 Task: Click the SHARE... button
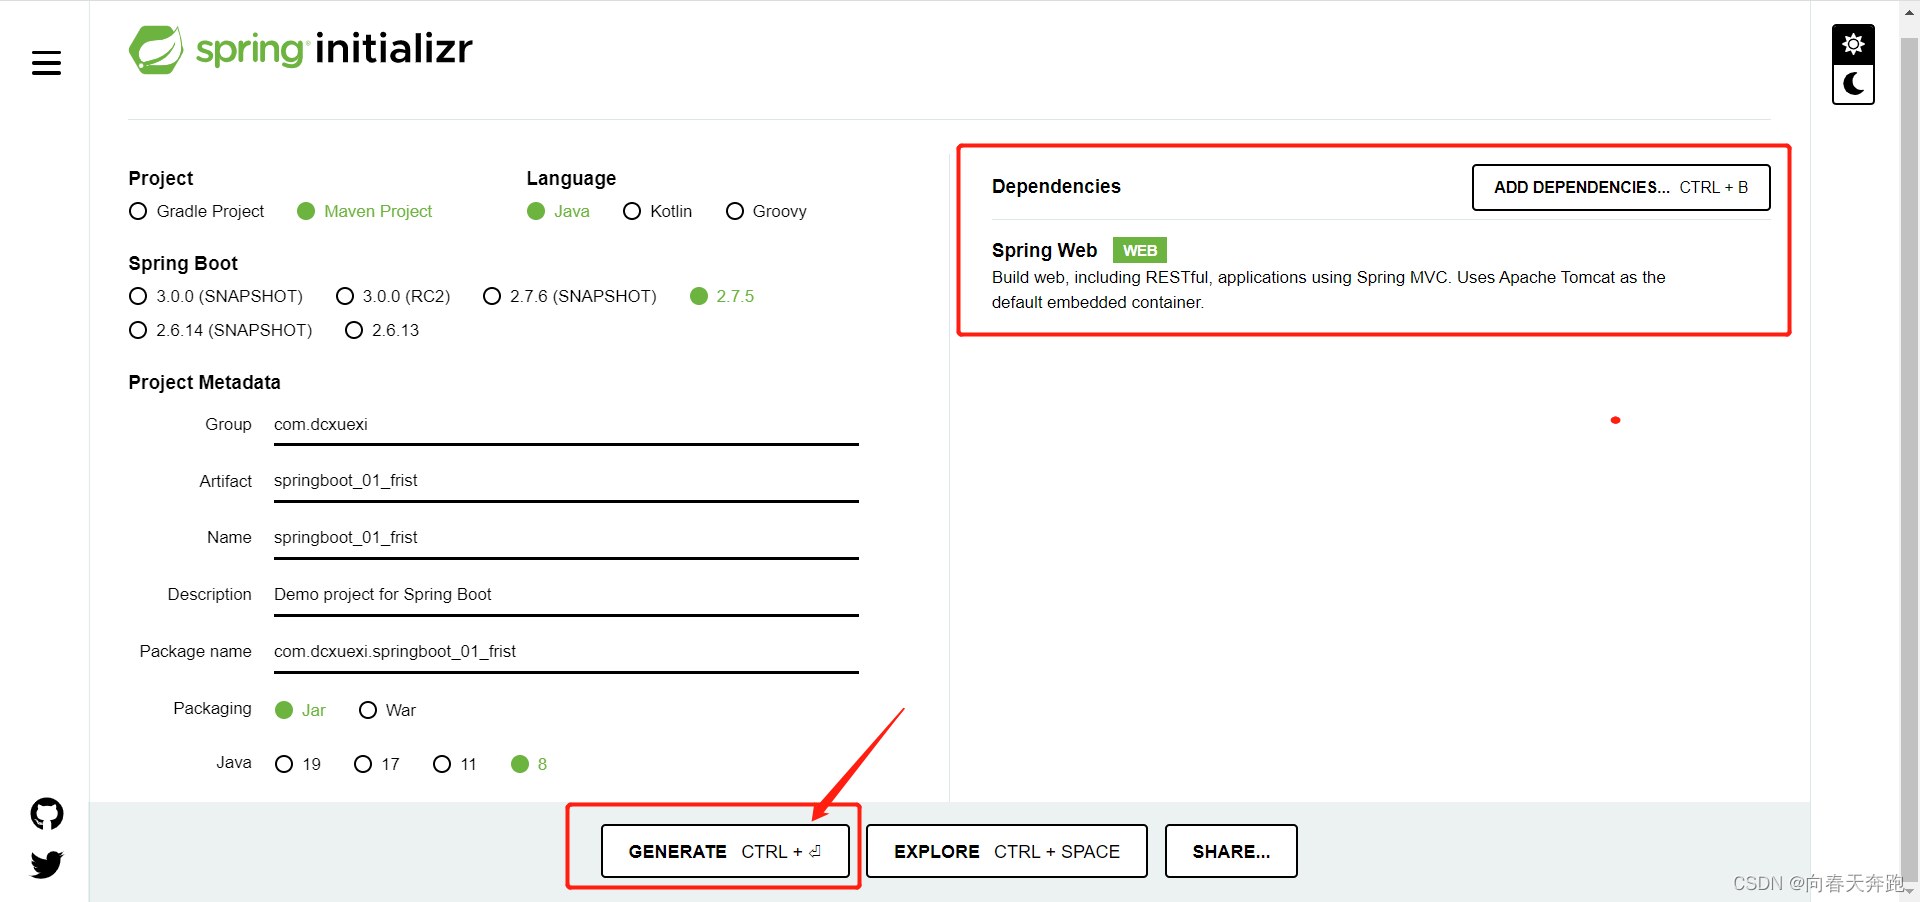pos(1231,851)
